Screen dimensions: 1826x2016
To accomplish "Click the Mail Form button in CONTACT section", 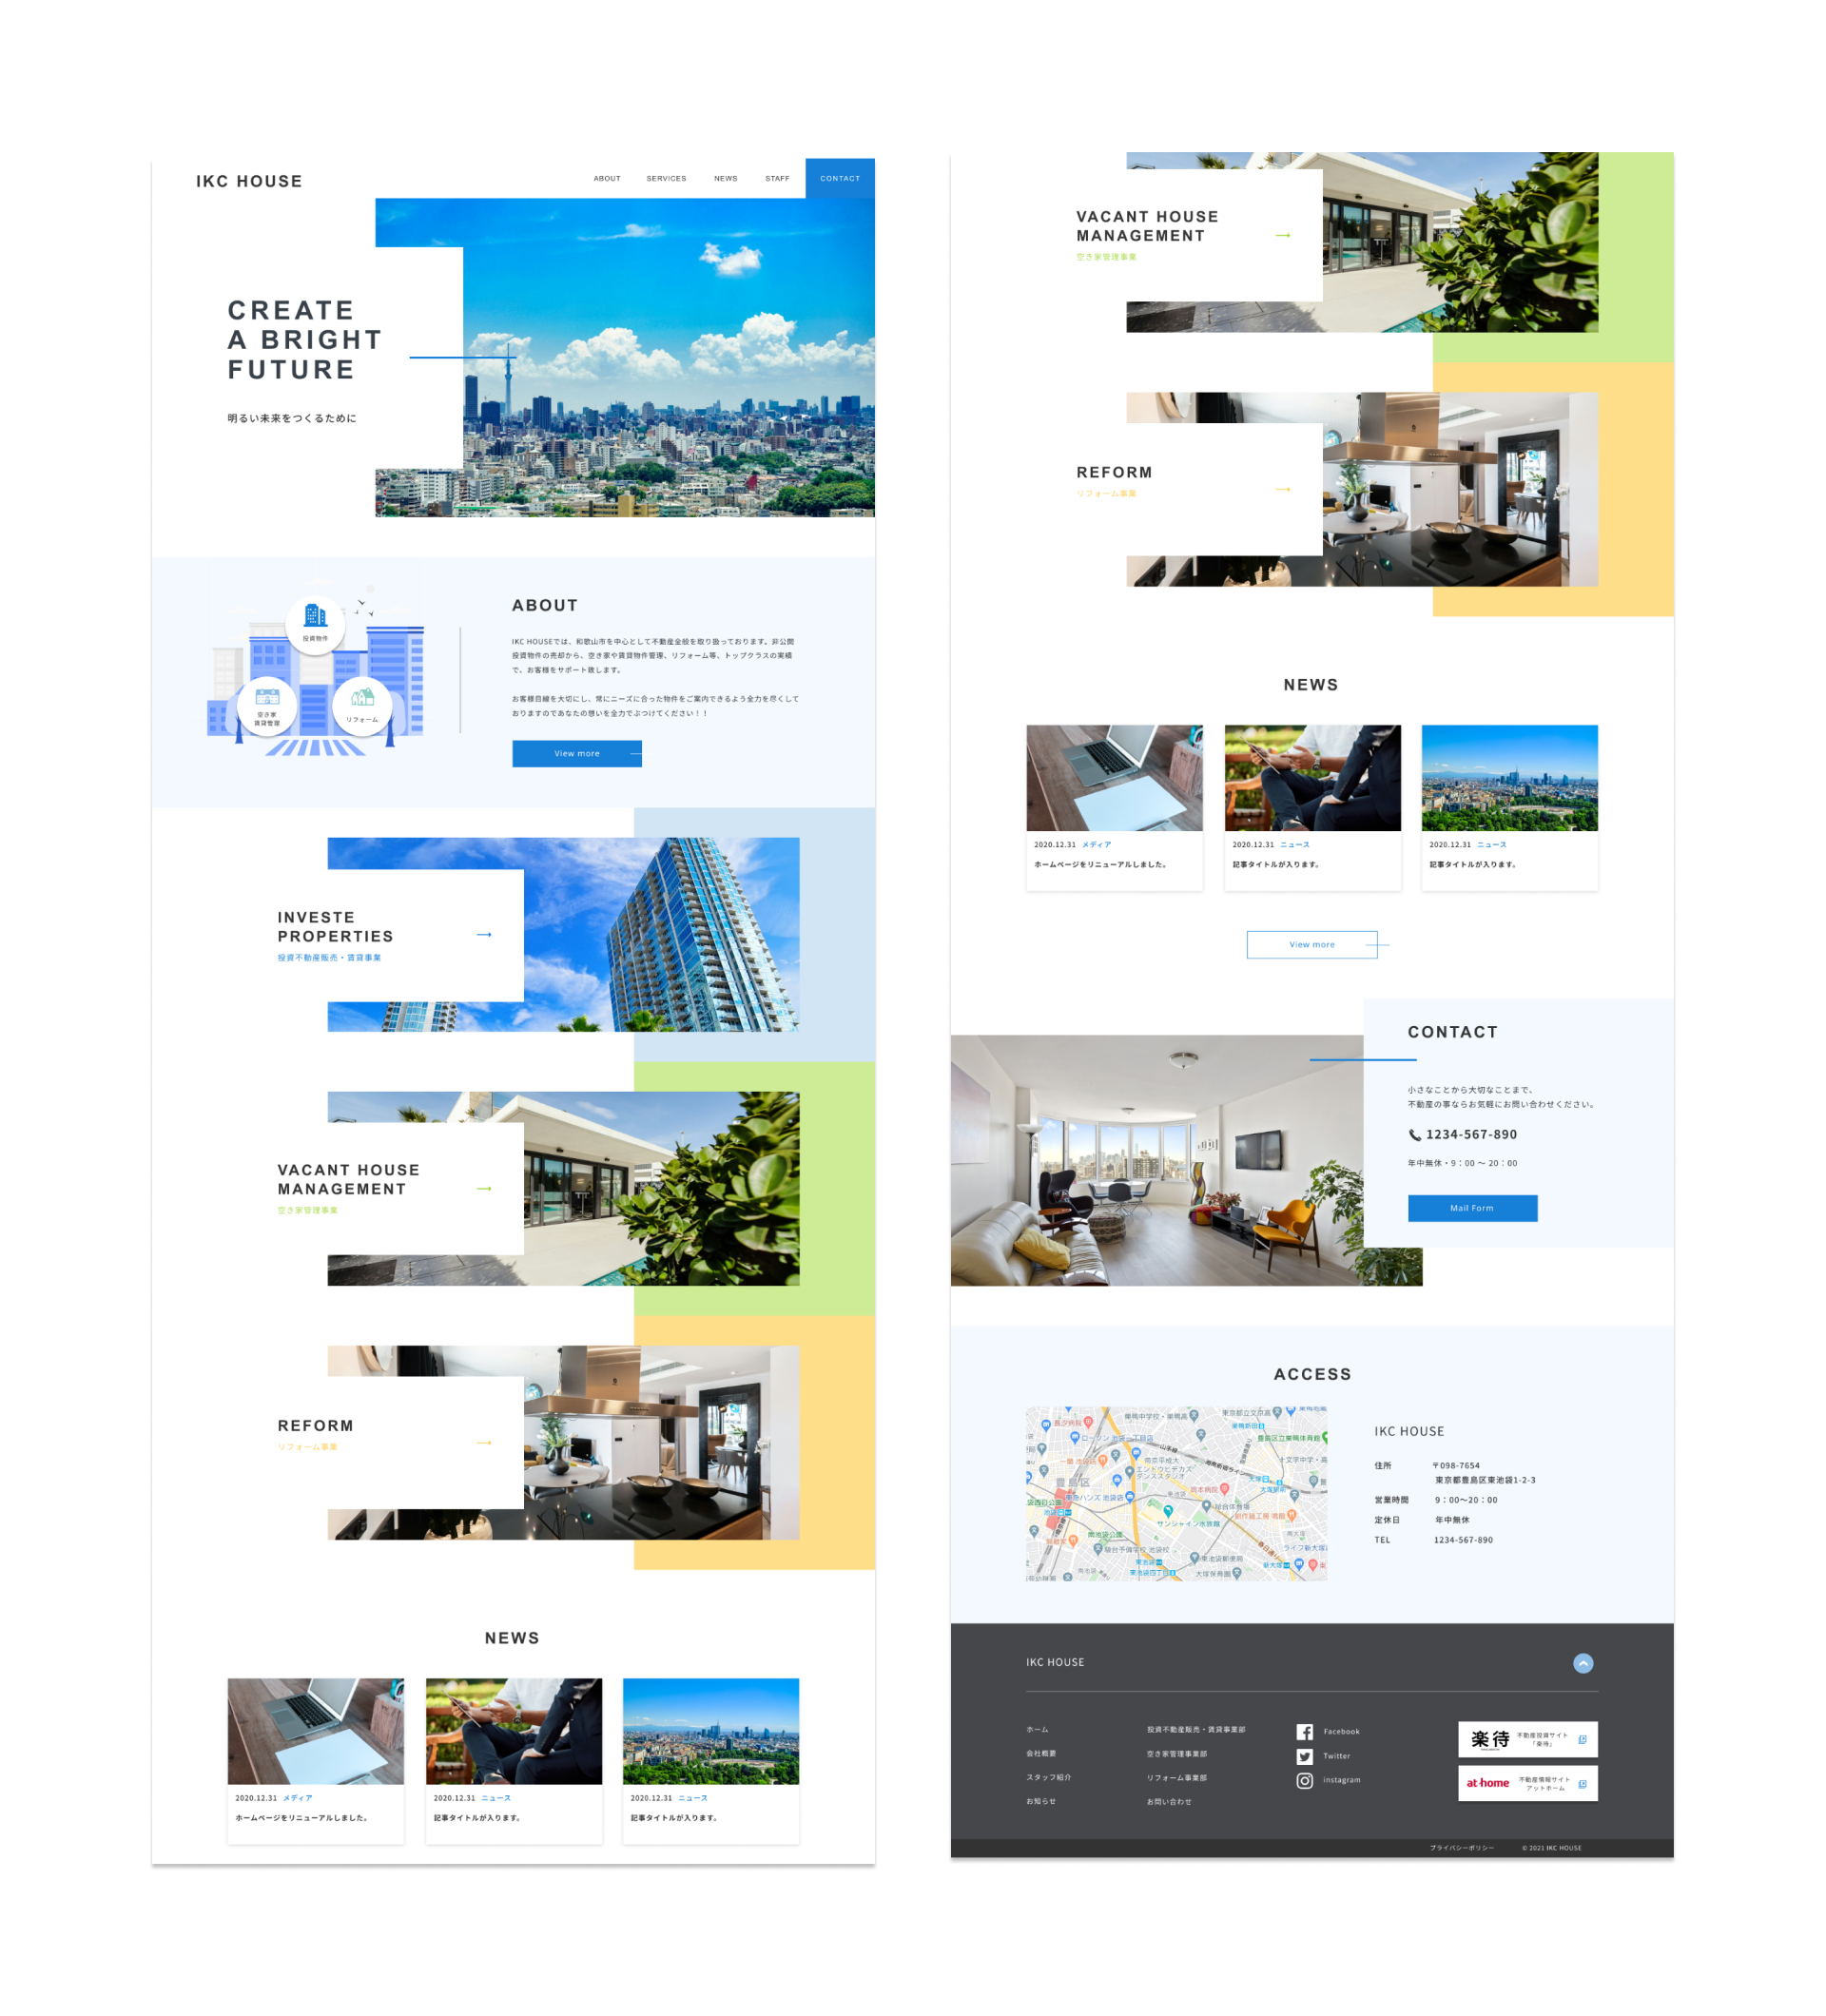I will point(1473,1209).
